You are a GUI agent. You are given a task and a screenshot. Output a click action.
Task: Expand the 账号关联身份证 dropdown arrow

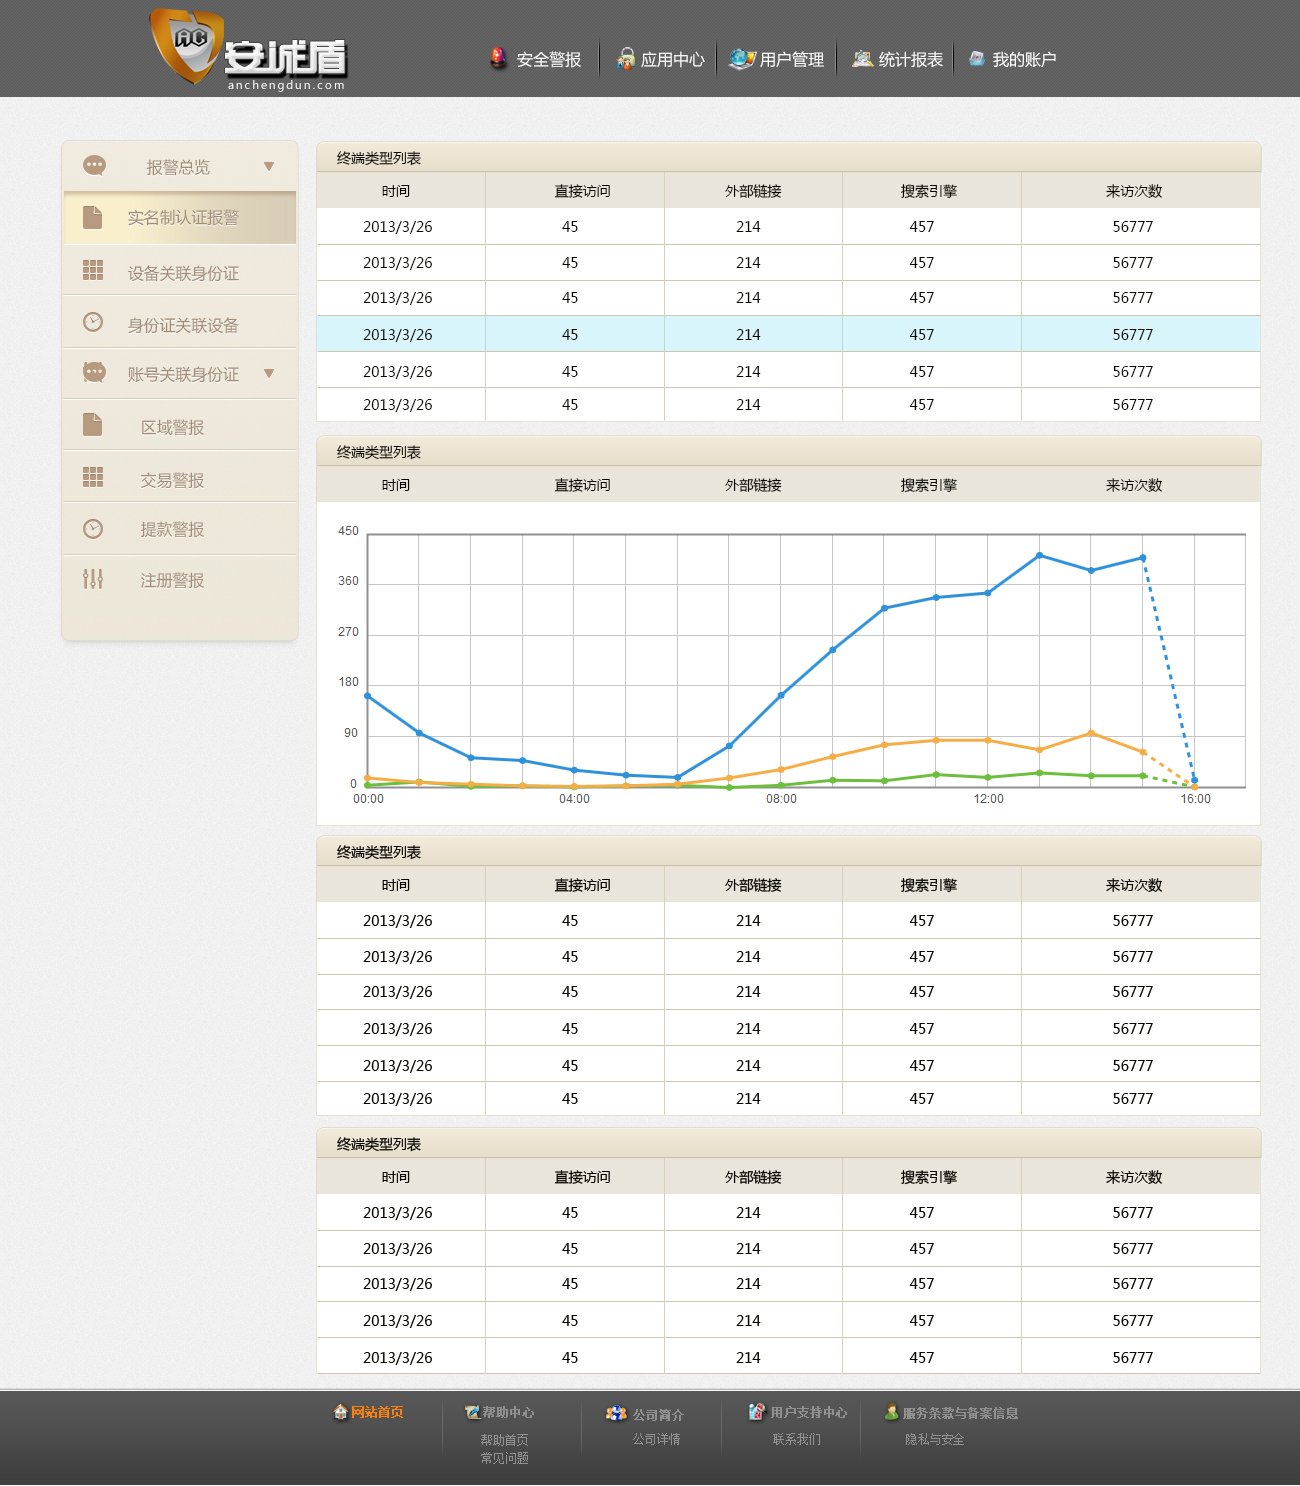(x=269, y=374)
